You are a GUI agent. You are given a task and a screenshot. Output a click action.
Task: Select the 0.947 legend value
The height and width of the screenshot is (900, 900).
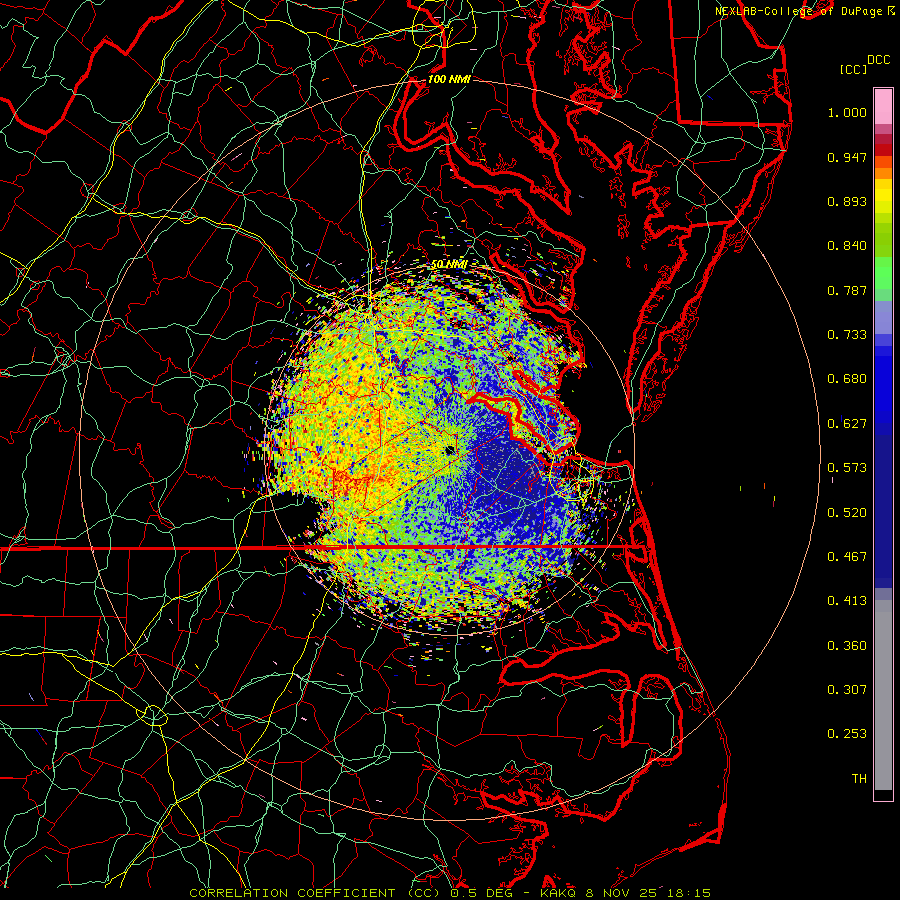(x=847, y=157)
